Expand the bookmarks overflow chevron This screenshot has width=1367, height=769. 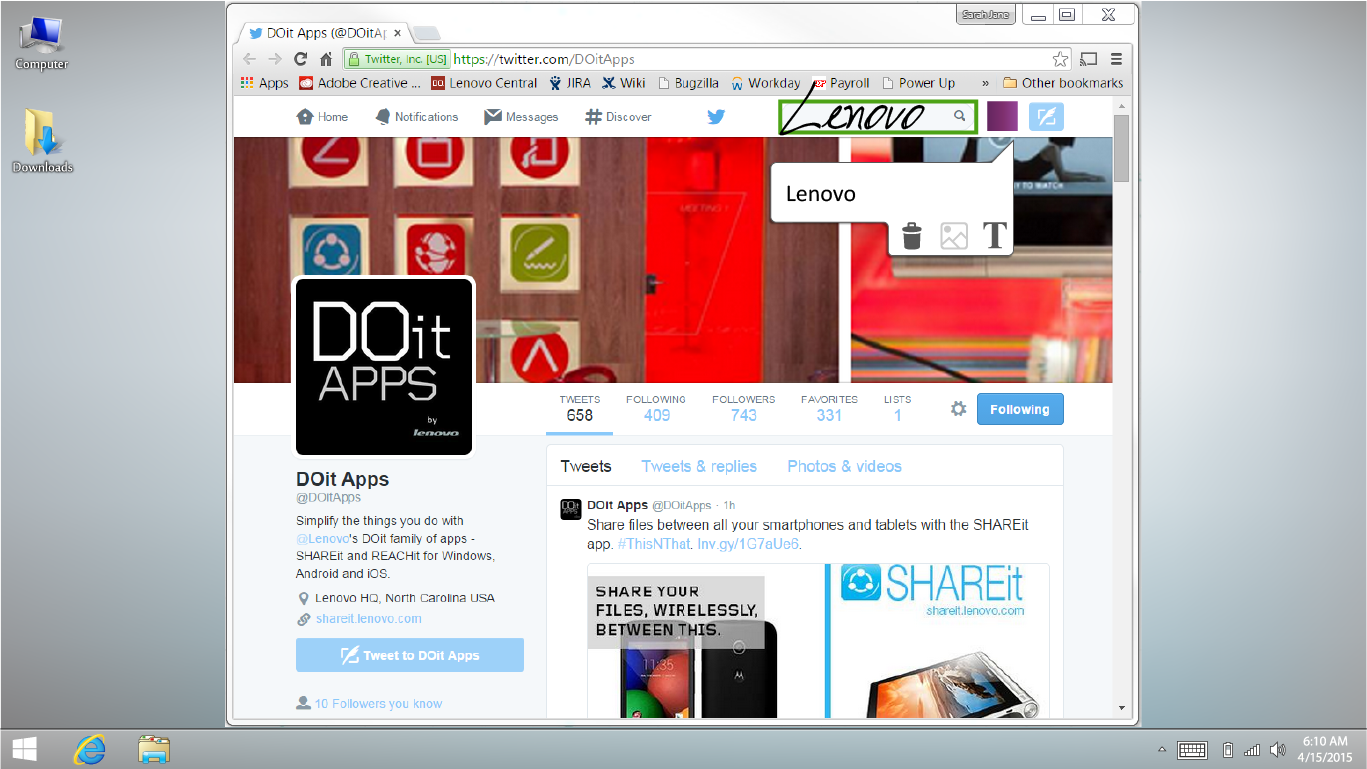pos(986,83)
